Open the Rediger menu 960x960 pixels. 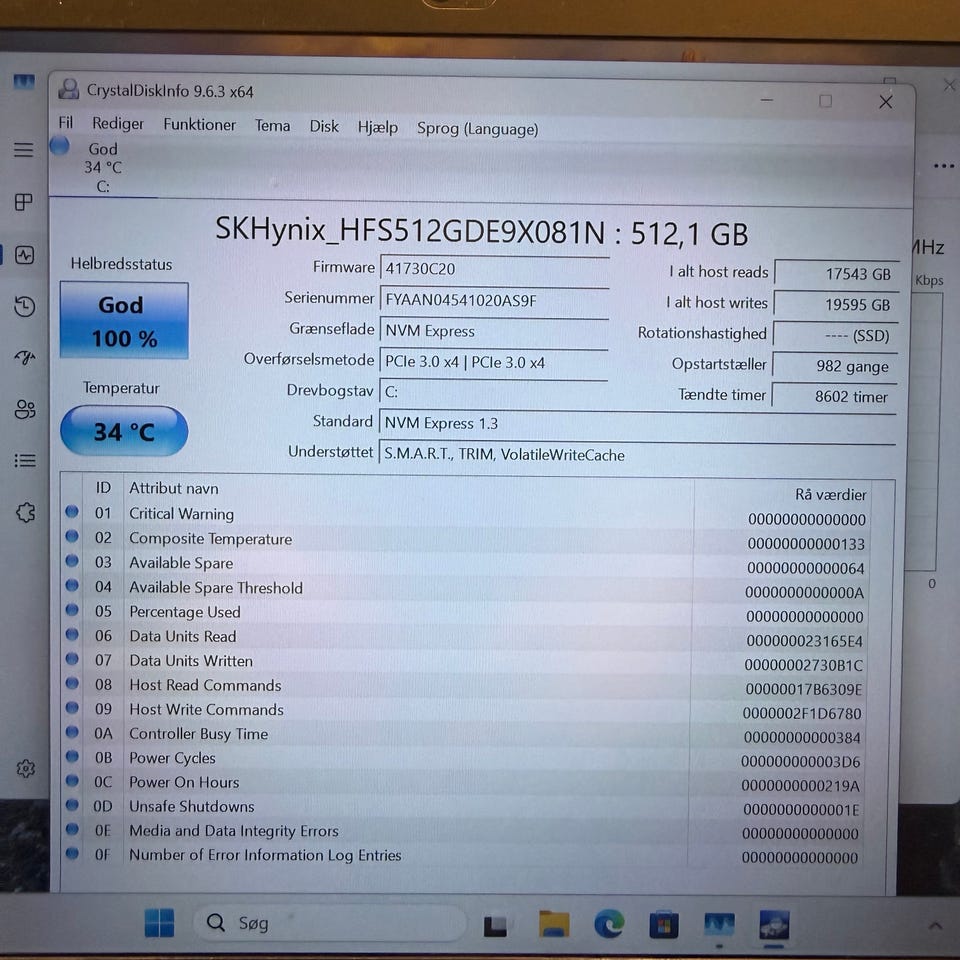pyautogui.click(x=118, y=124)
